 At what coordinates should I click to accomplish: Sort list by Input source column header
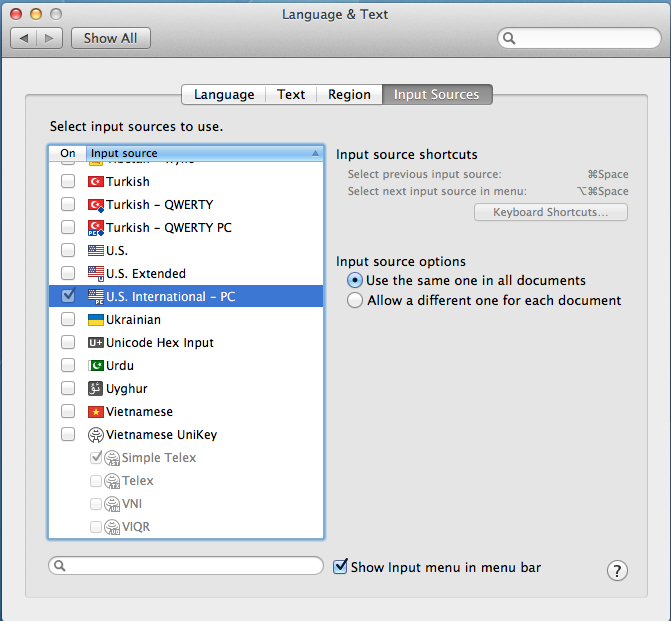[200, 153]
